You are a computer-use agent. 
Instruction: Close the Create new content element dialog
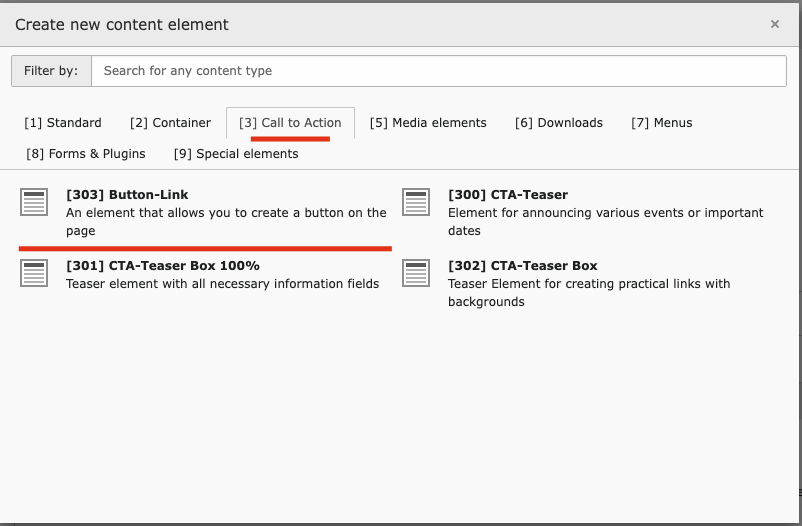pyautogui.click(x=775, y=24)
